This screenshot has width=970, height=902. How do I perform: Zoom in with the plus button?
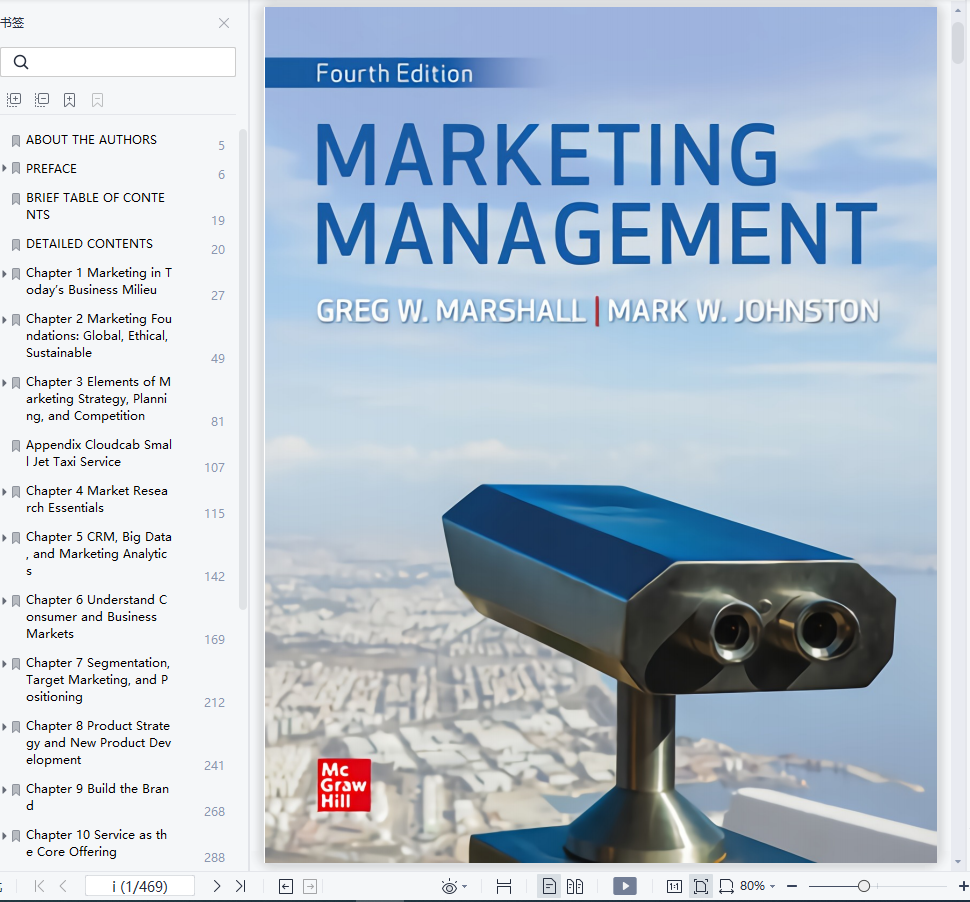tap(963, 887)
